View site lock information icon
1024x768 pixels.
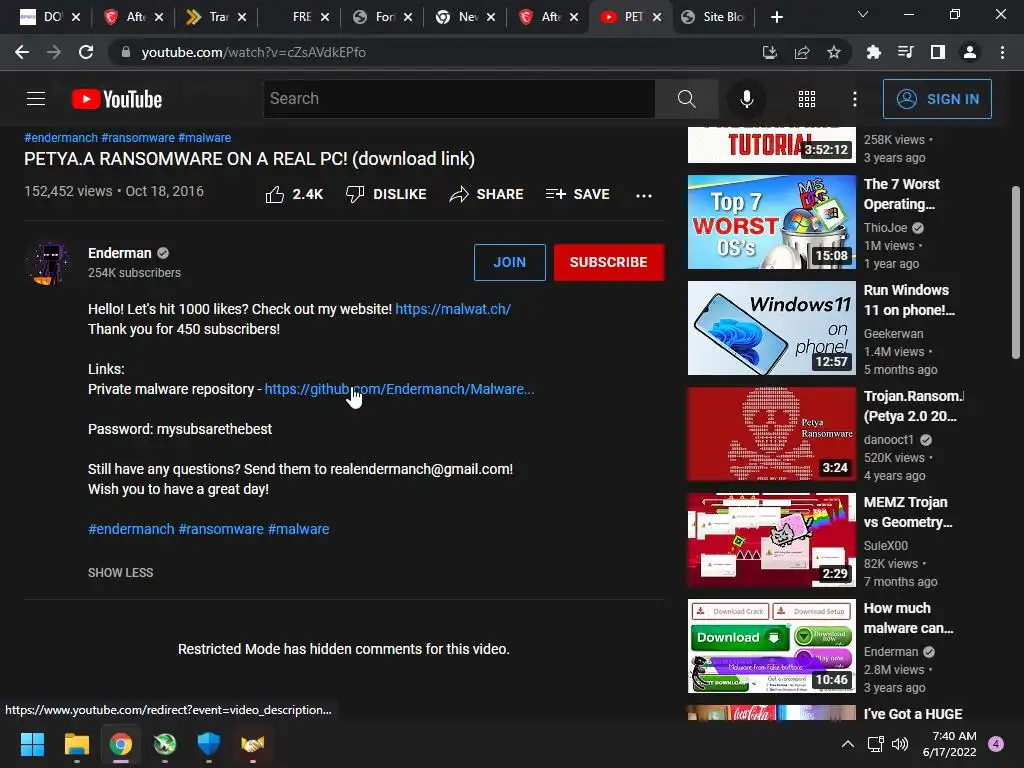tap(125, 52)
